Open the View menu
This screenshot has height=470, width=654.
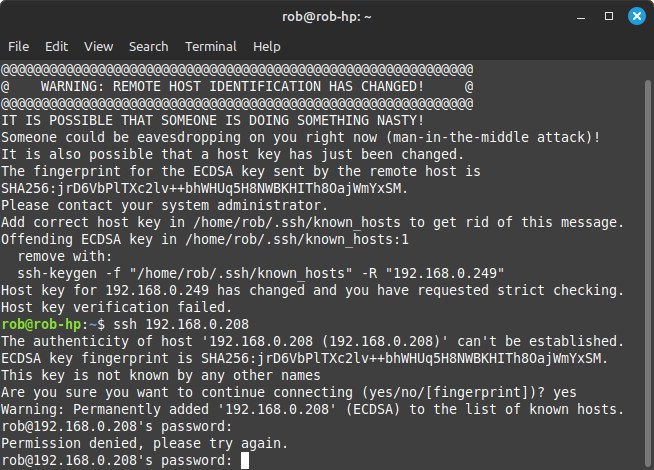[99, 46]
